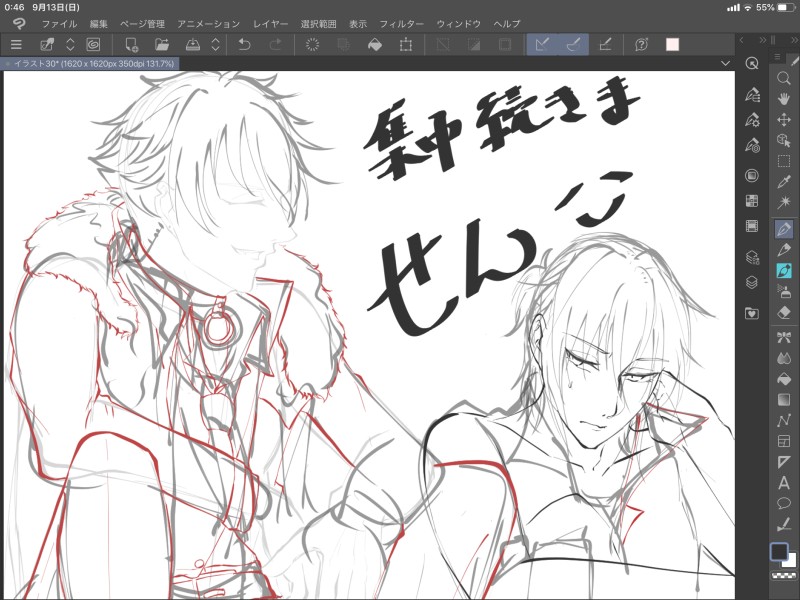Select the Decoration ribbon tool
The width and height of the screenshot is (800, 600).
click(784, 337)
